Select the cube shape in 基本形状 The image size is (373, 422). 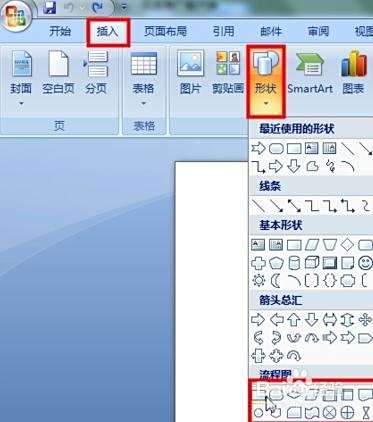coord(312,263)
